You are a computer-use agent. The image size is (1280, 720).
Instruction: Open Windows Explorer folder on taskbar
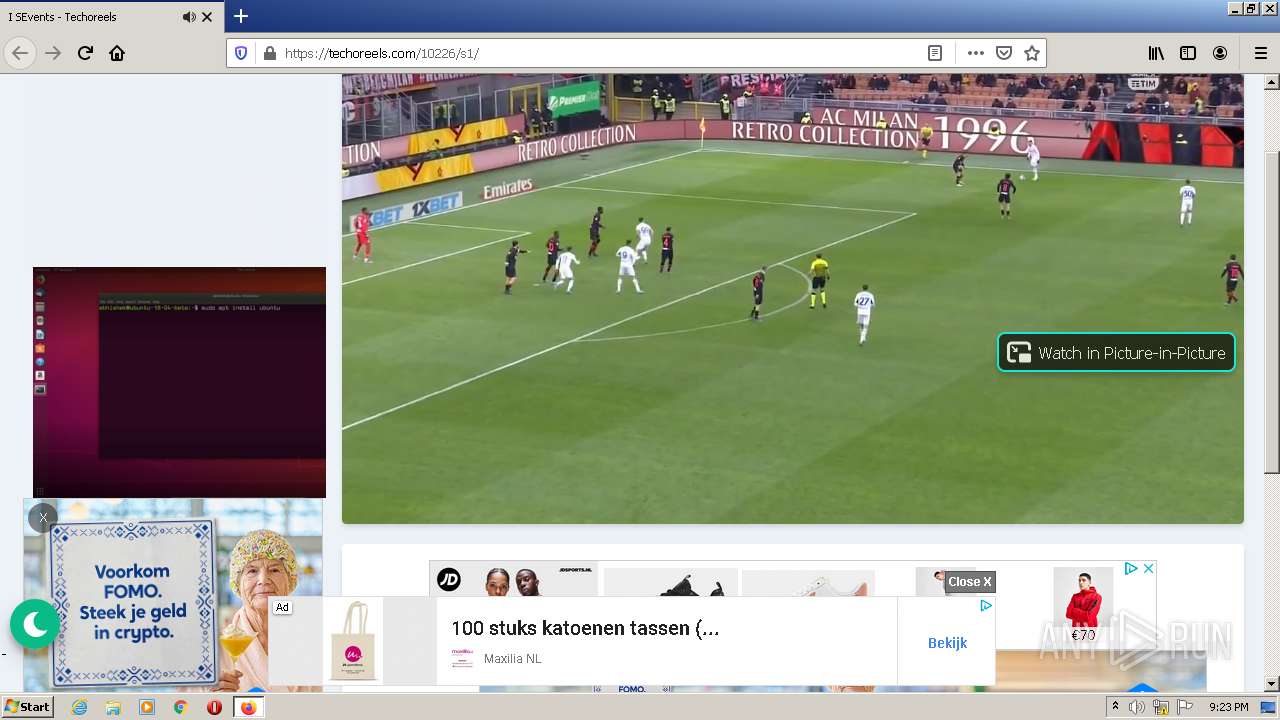tap(113, 707)
